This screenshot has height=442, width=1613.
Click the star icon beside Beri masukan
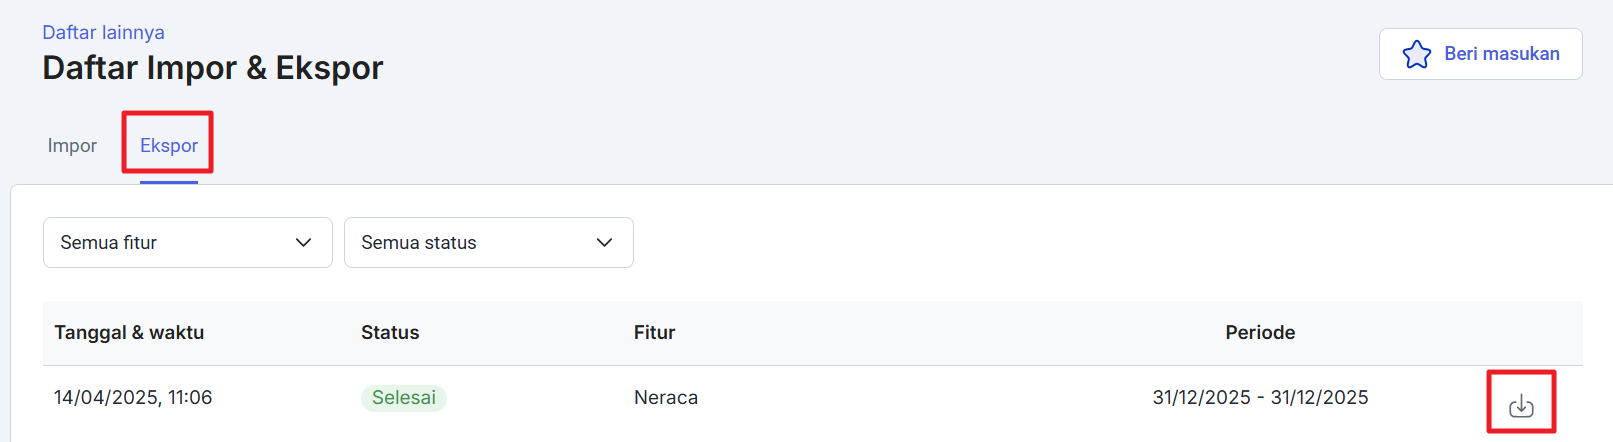(1417, 54)
